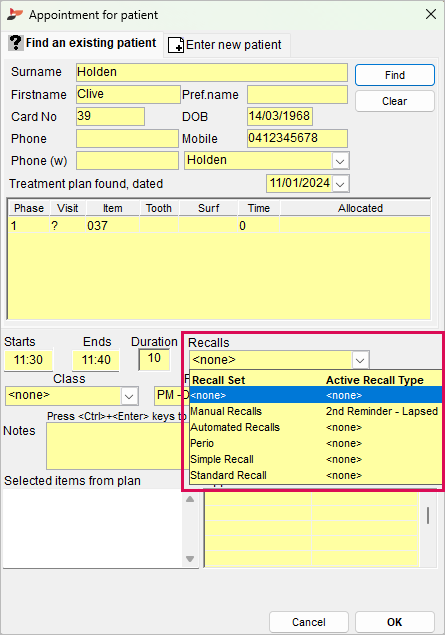The height and width of the screenshot is (635, 445).
Task: Click scroll up arrow in selected items list
Action: (190, 499)
